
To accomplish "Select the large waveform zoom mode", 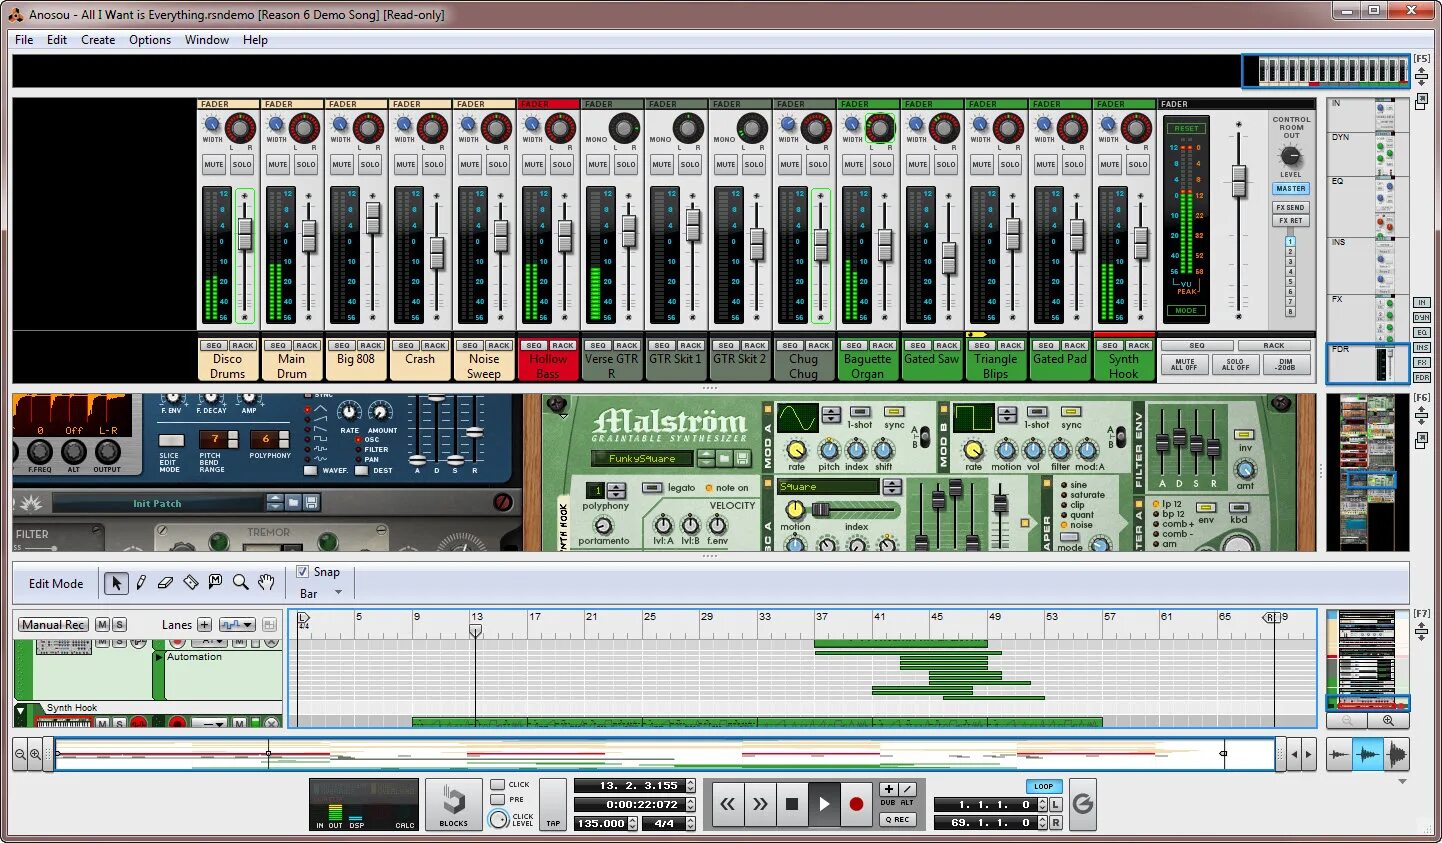I will (1395, 755).
